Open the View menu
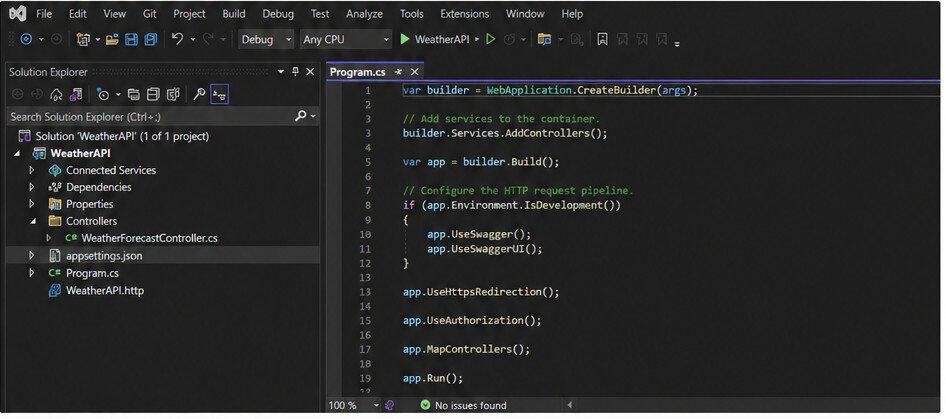 pos(115,13)
